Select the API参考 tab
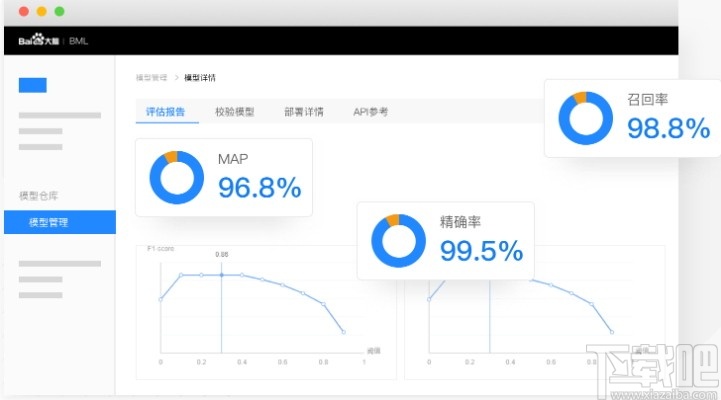721x400 pixels. (370, 112)
